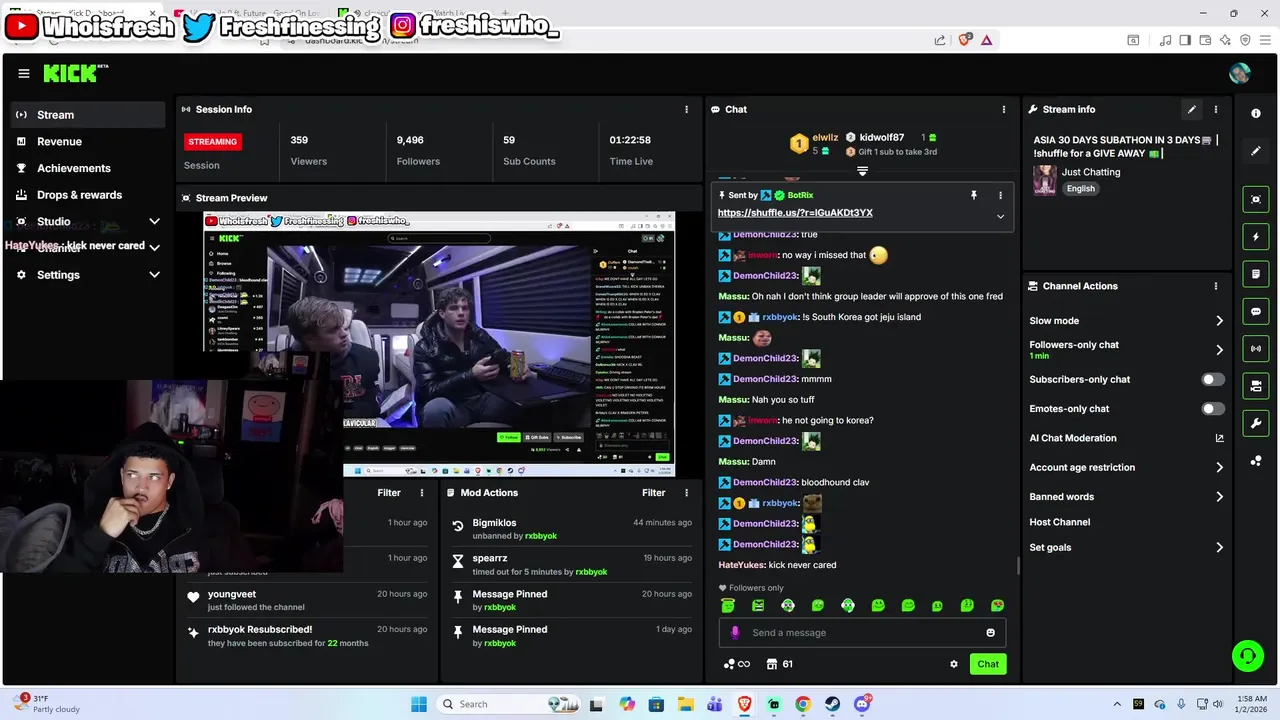This screenshot has height=720, width=1280.
Task: Open AI Chat Moderation external link
Action: pos(1219,438)
